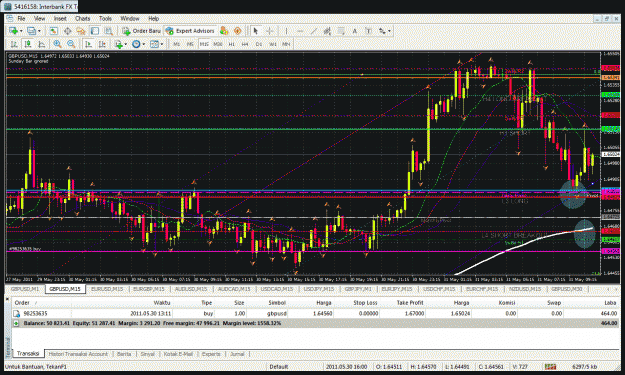The image size is (625, 375).
Task: Select the equidistant channel tool
Action: pos(327,31)
